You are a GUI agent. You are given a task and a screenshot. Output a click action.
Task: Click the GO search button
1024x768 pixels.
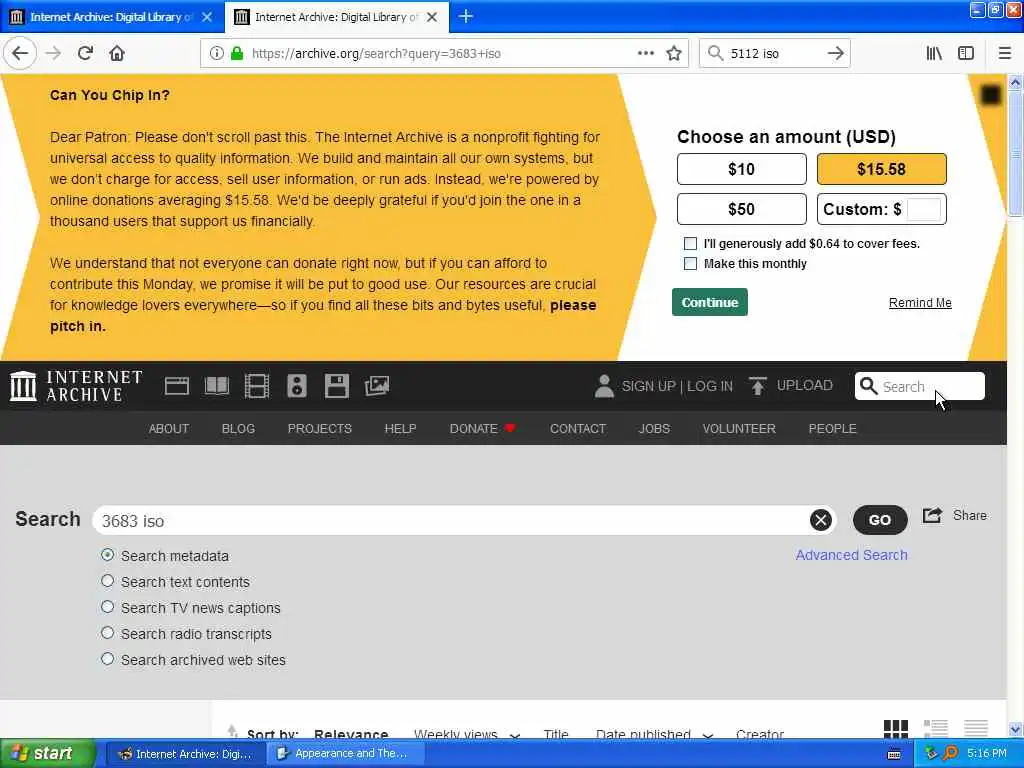[880, 520]
